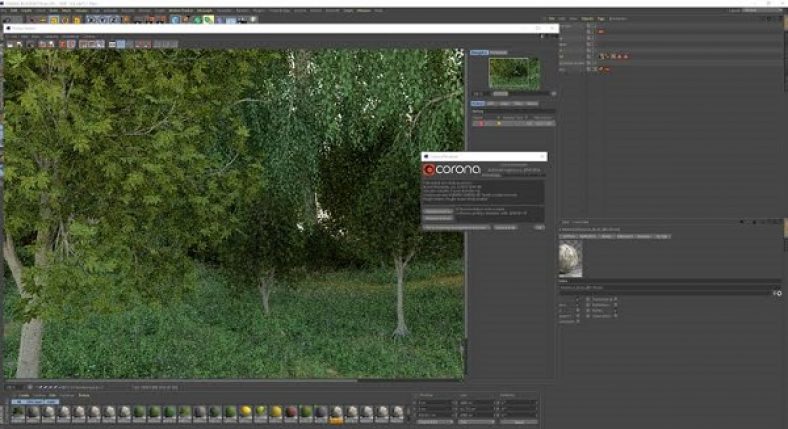Click Picture Viewer save image icon

tap(19, 44)
